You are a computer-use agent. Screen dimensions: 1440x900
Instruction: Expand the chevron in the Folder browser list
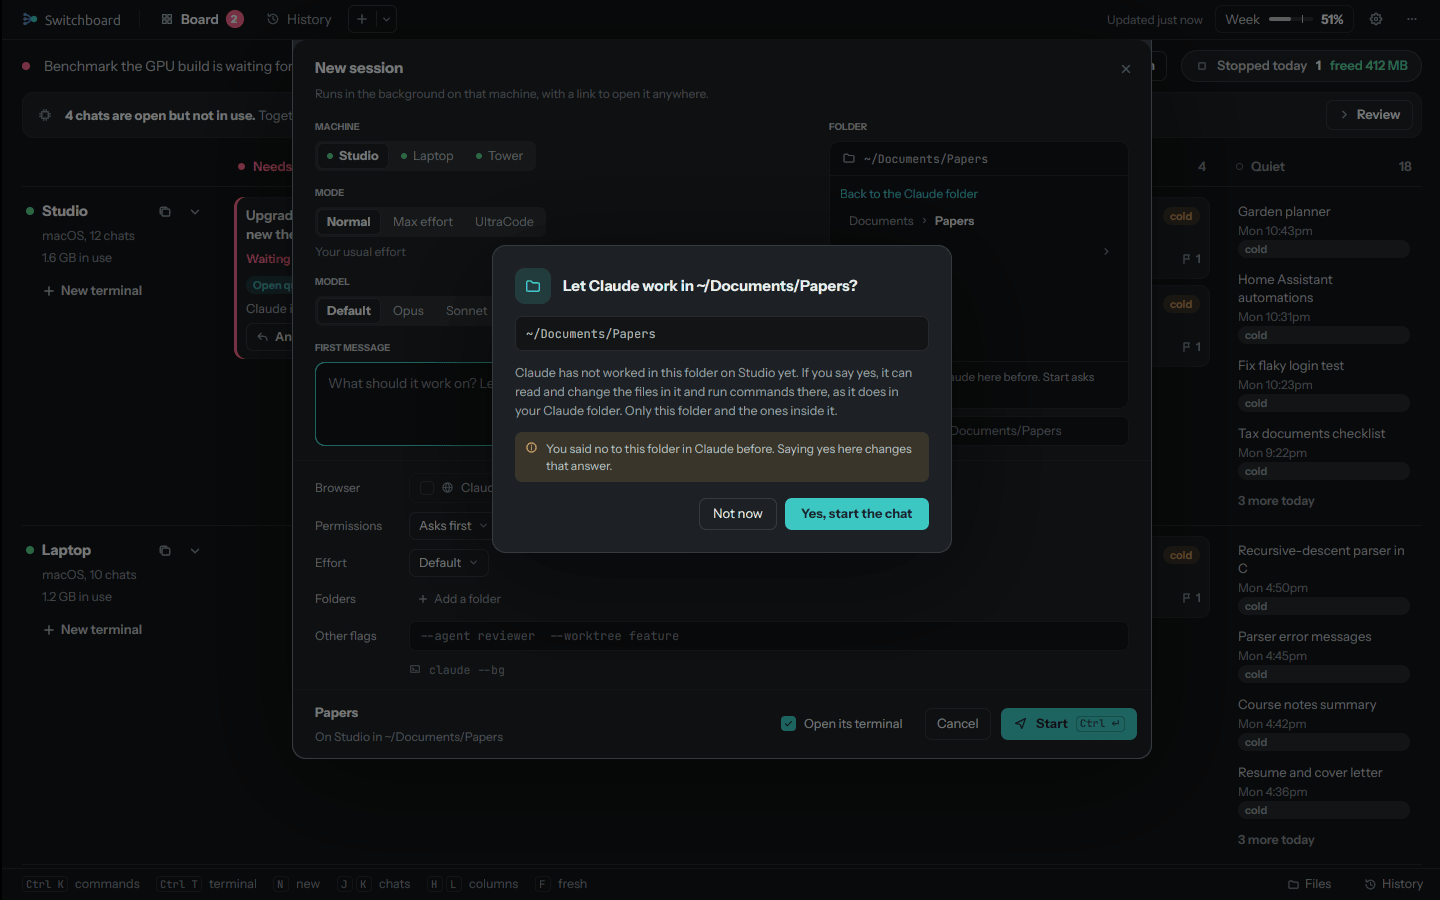click(1106, 252)
